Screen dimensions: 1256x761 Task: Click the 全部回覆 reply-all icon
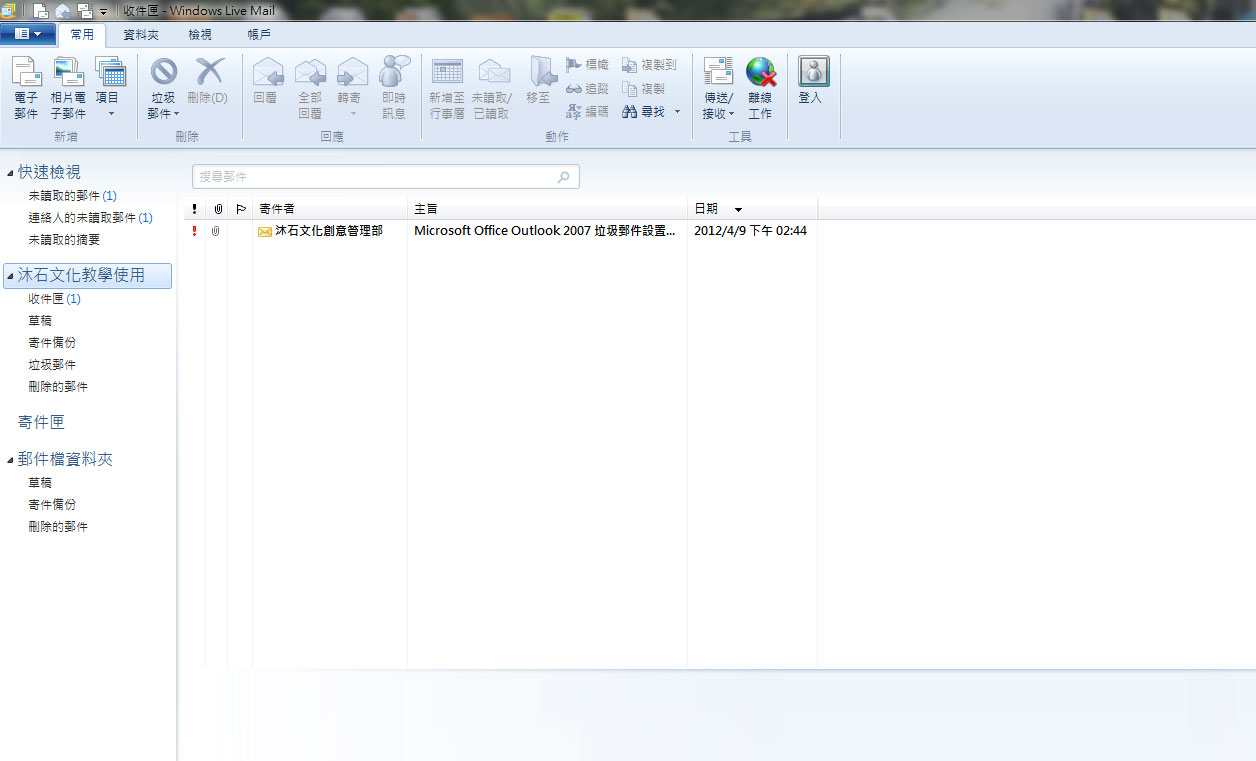[310, 72]
